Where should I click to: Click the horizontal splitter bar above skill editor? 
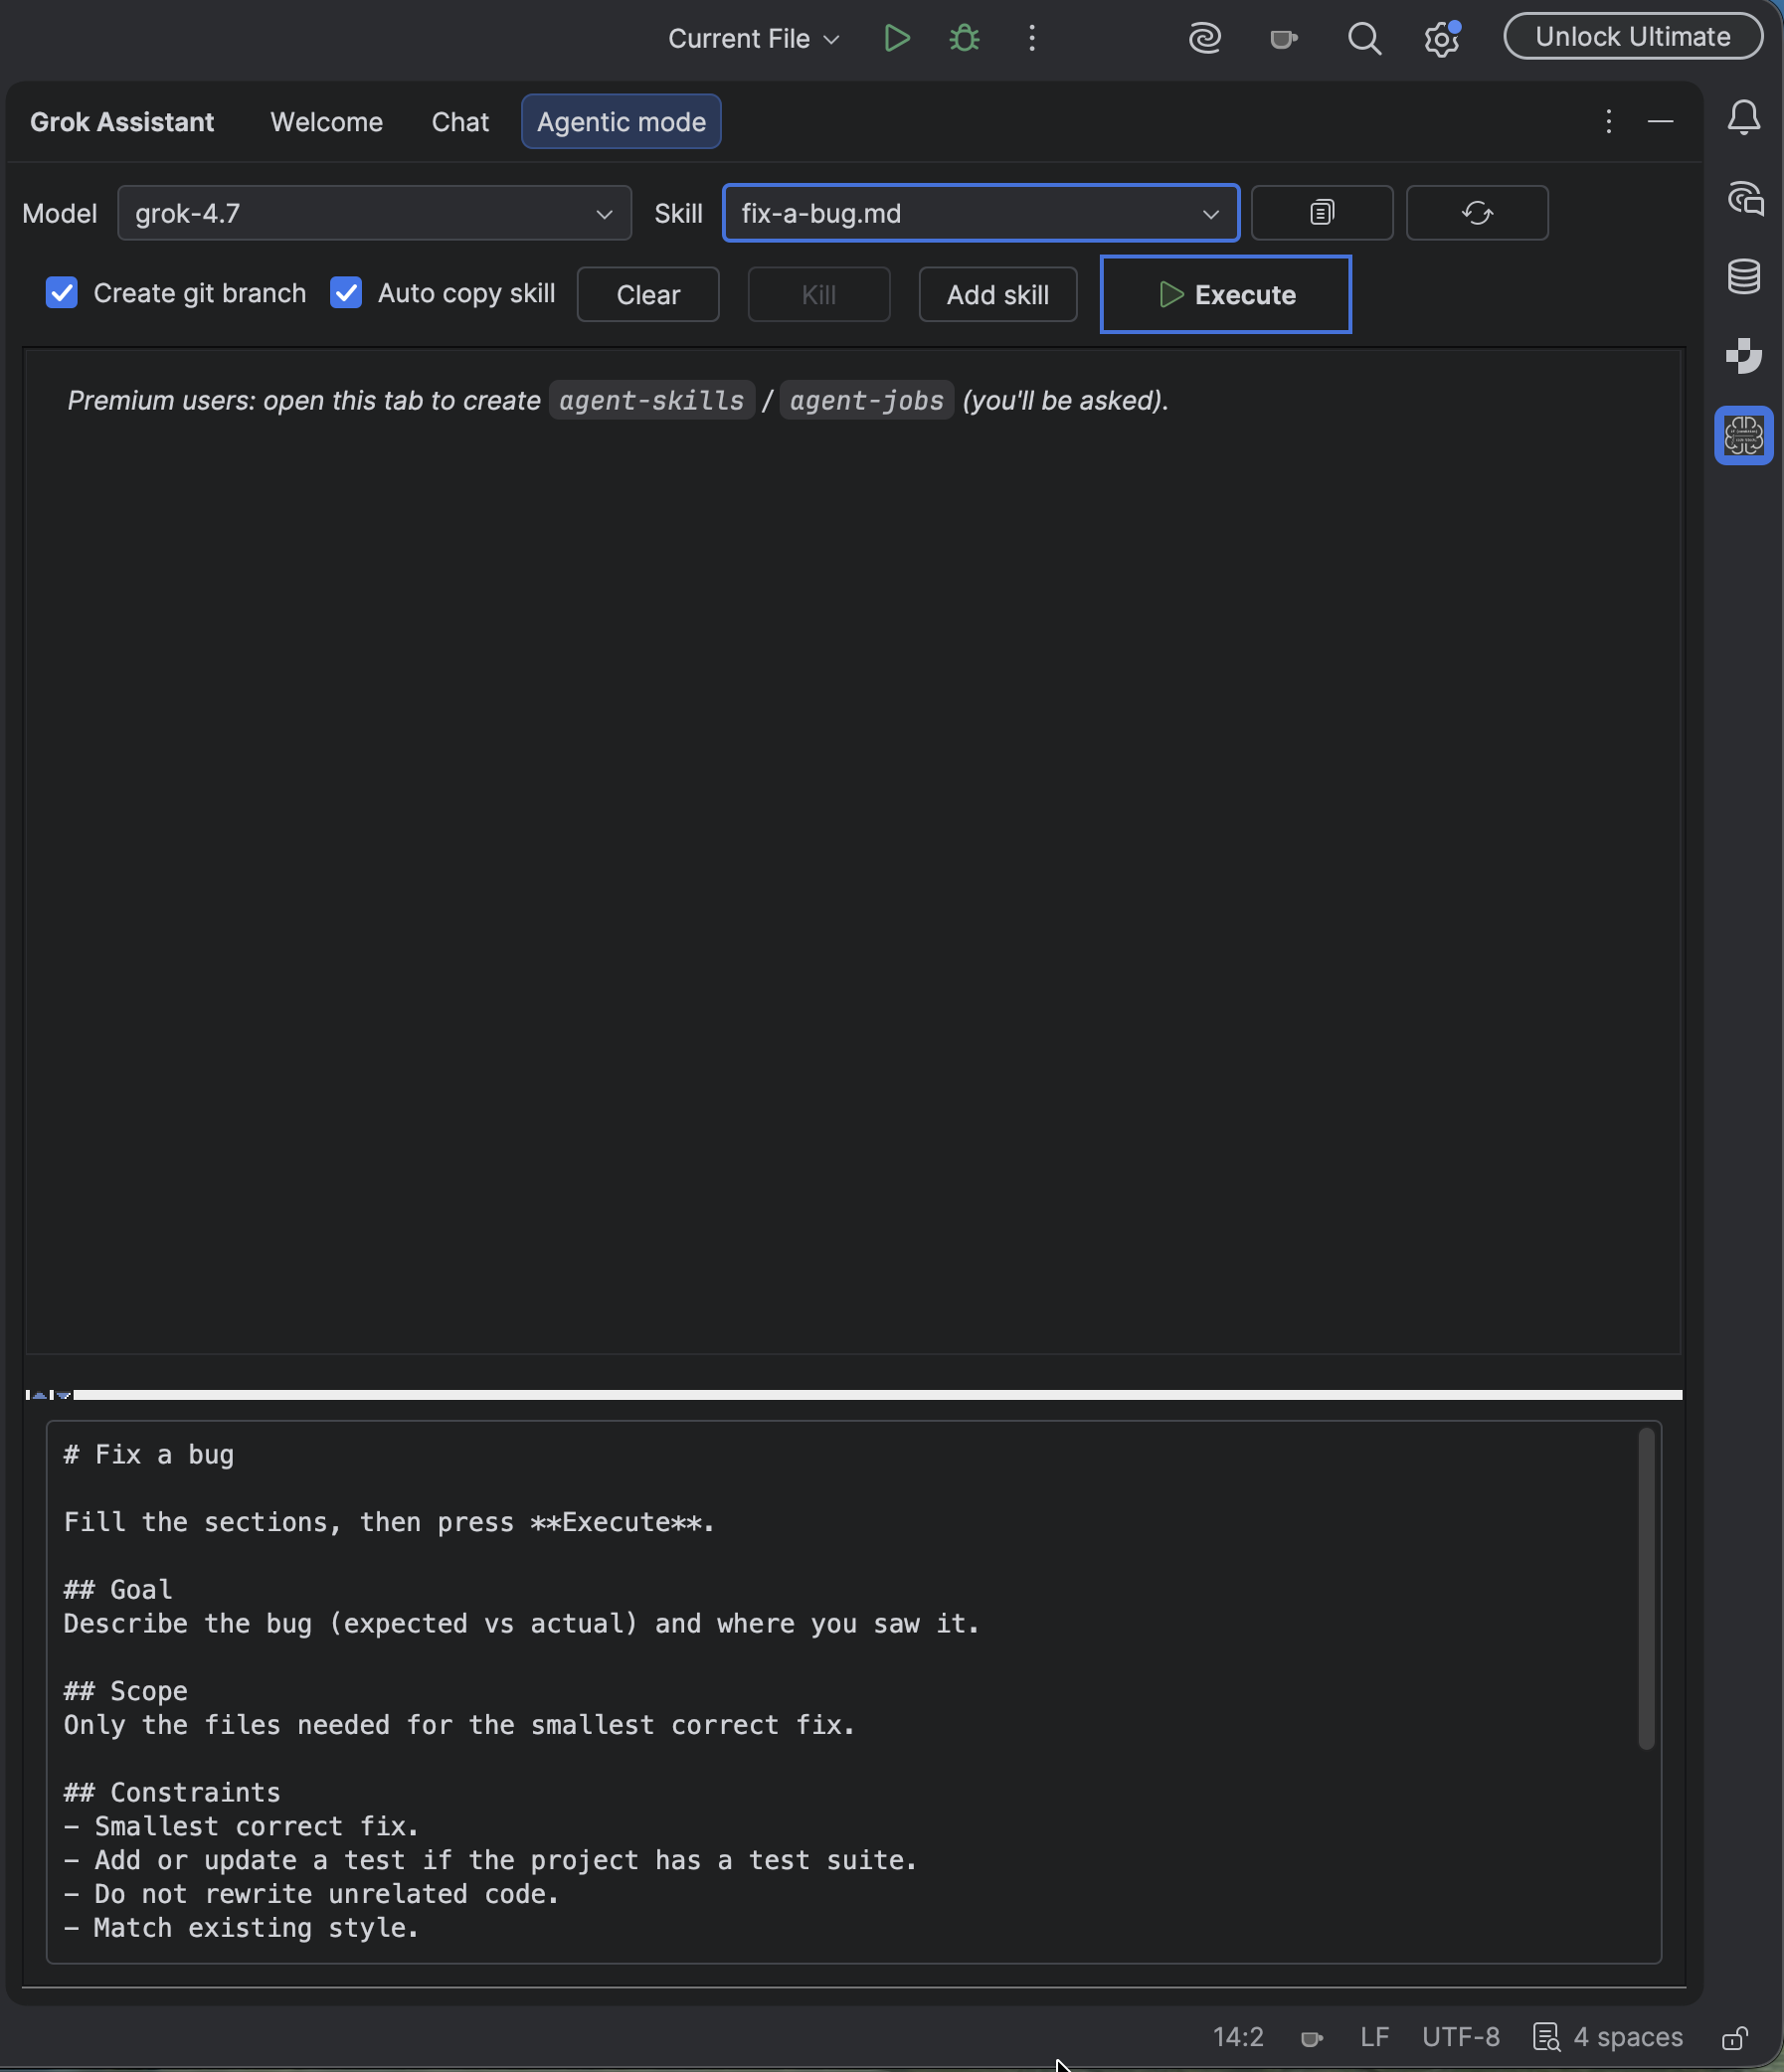tap(878, 1394)
